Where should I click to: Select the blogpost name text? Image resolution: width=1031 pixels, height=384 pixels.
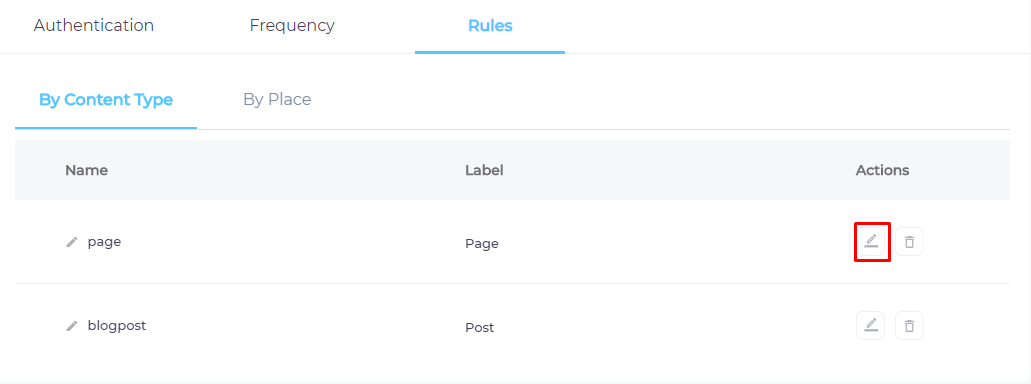click(117, 325)
